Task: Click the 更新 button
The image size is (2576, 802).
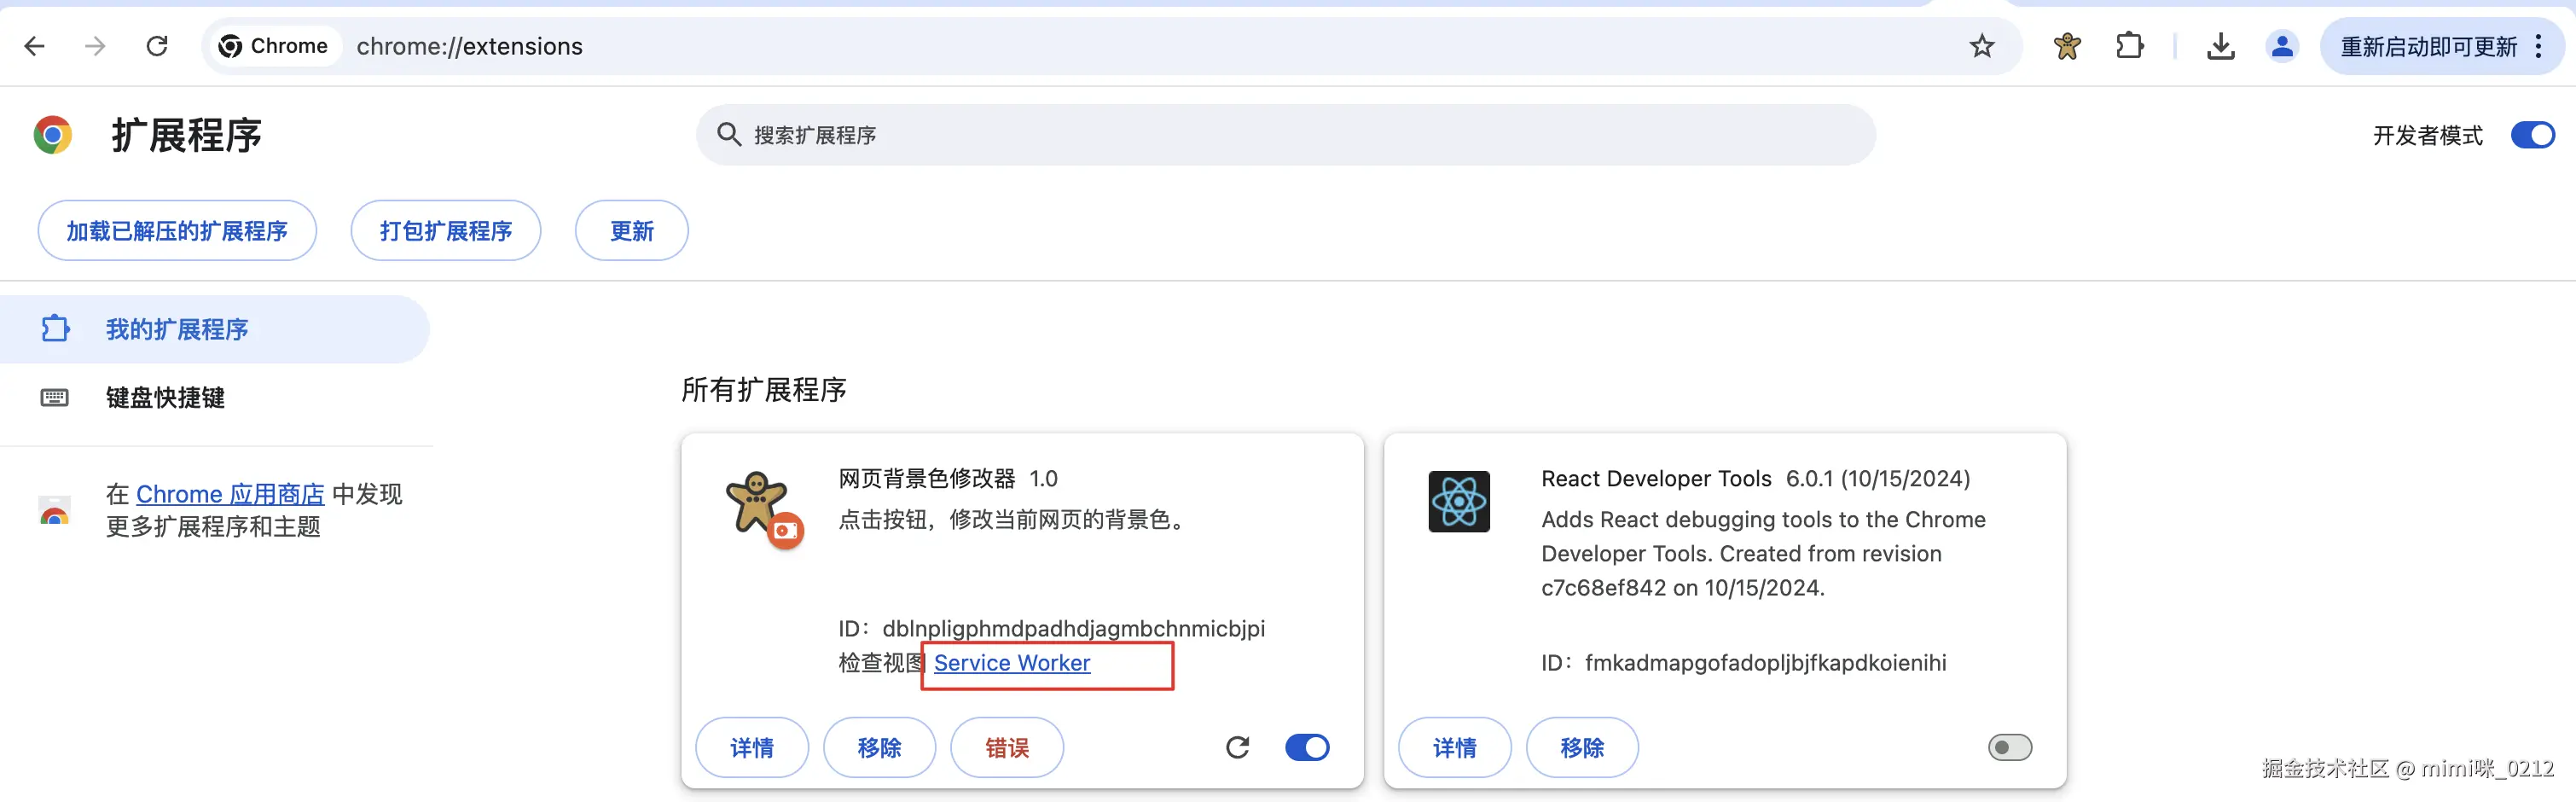Action: pyautogui.click(x=632, y=231)
